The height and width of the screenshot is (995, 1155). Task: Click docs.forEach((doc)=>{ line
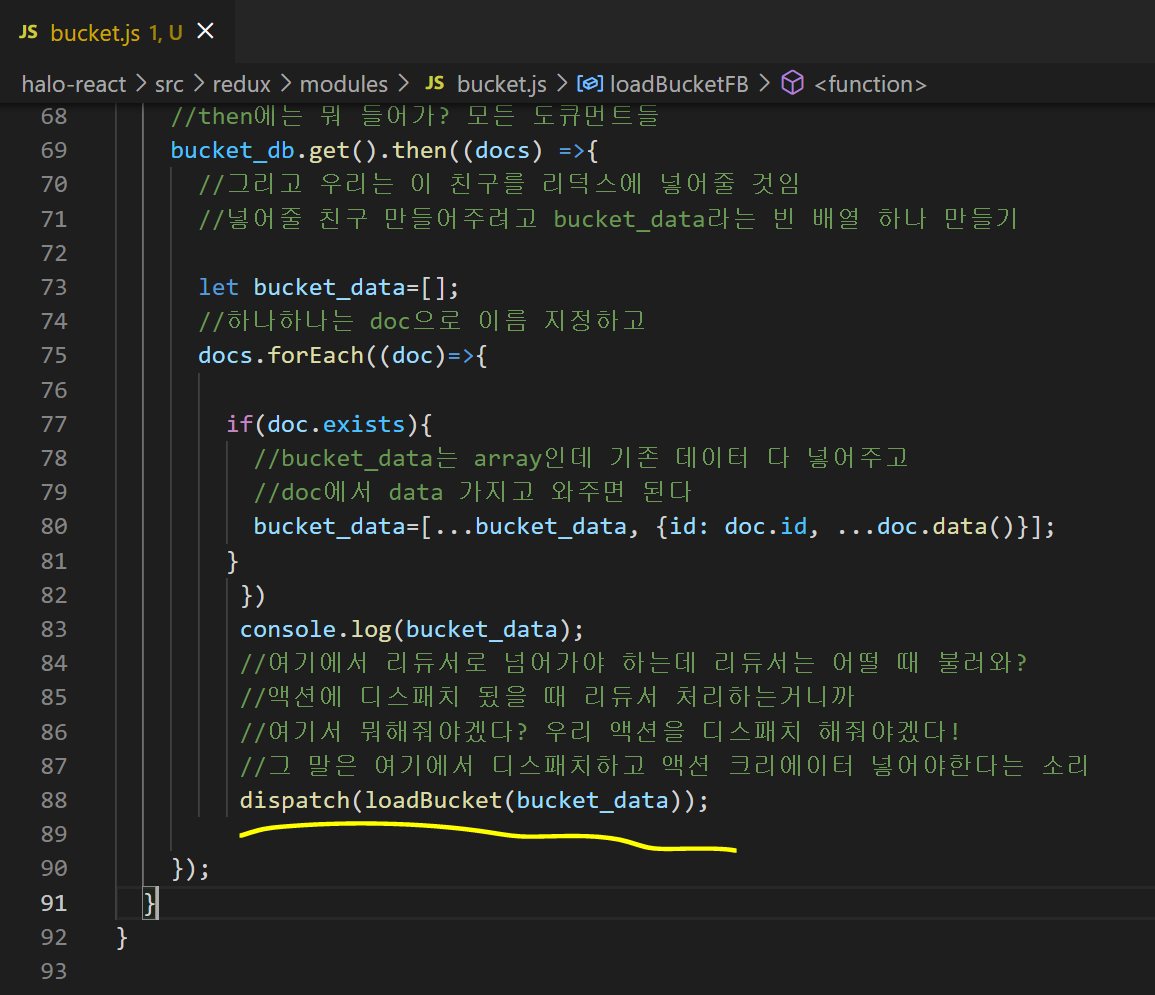click(343, 356)
